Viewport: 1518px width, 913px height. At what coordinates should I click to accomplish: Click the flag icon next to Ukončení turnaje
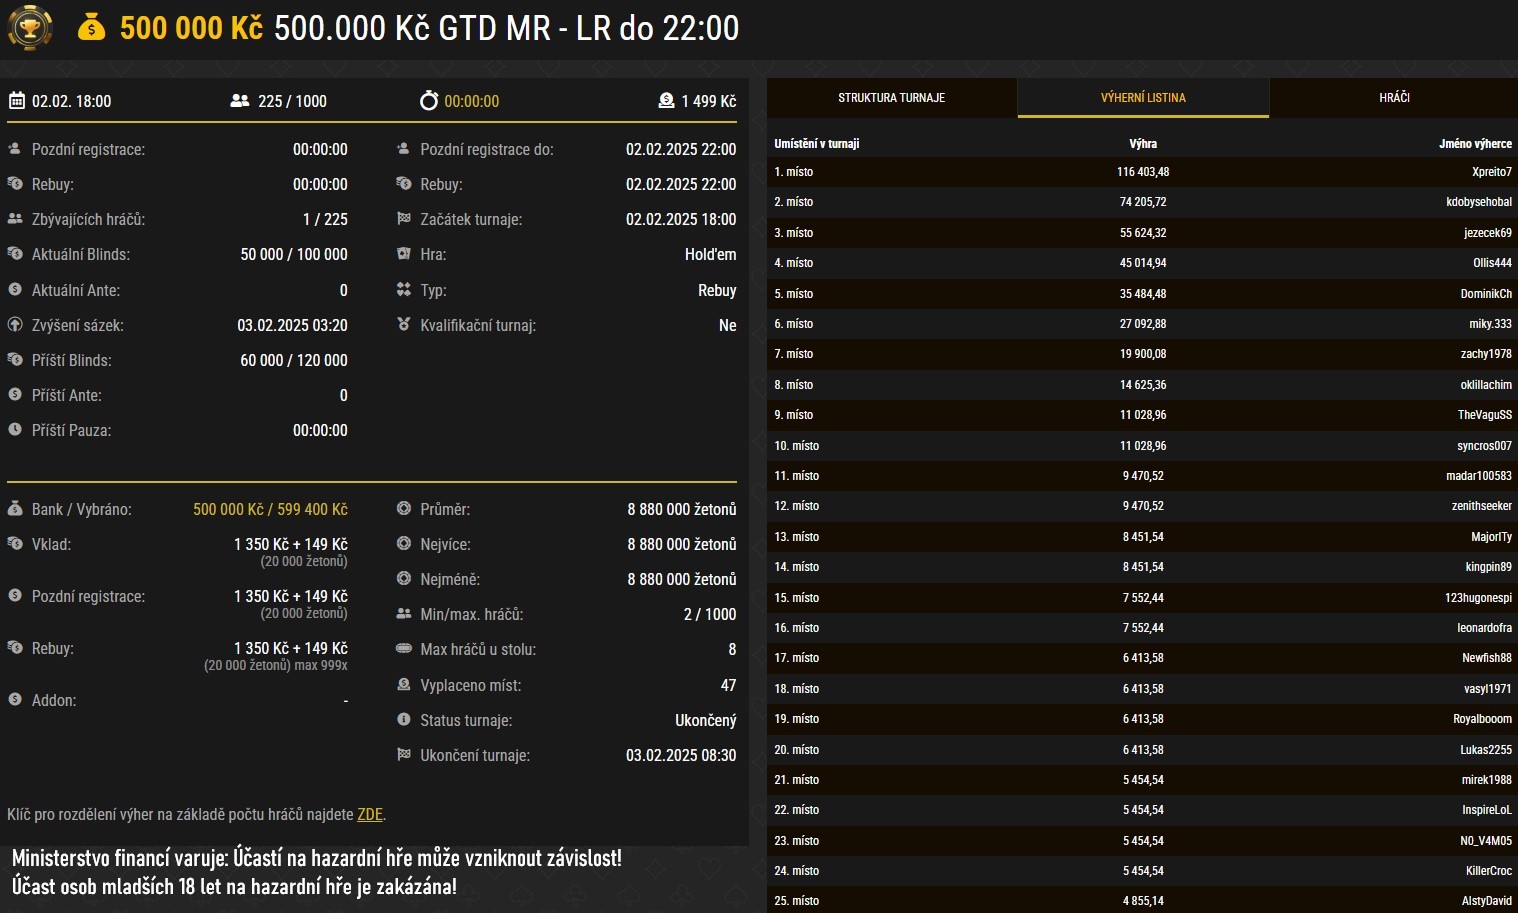click(404, 754)
